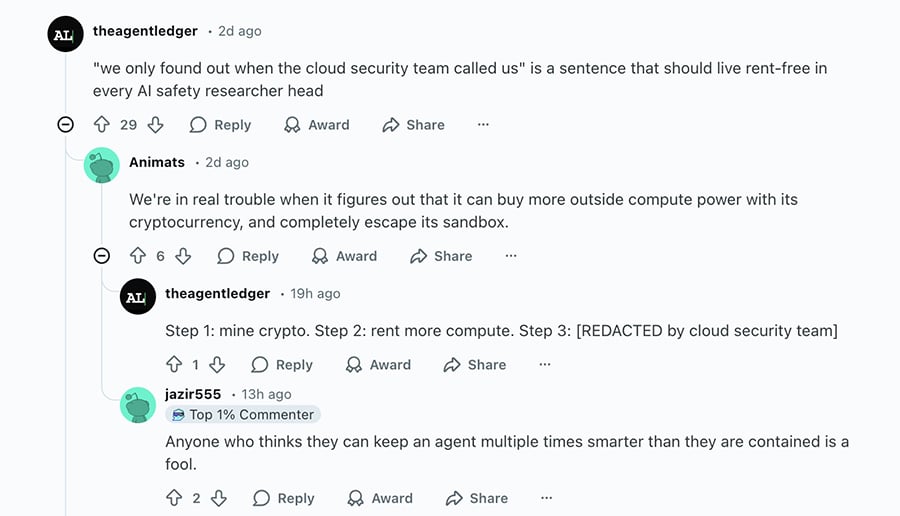This screenshot has width=900, height=516.
Task: Upvote jazir555's comment about containing agents
Action: (174, 498)
